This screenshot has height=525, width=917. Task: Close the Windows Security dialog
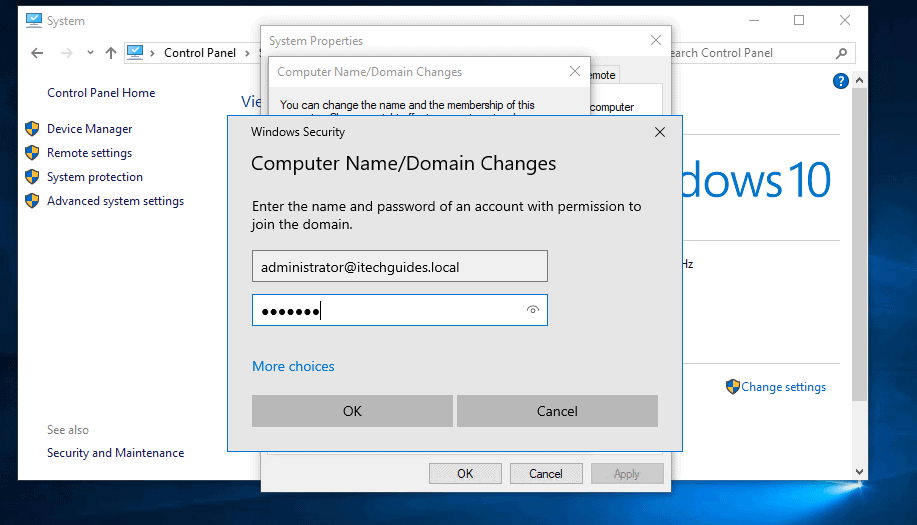click(660, 132)
